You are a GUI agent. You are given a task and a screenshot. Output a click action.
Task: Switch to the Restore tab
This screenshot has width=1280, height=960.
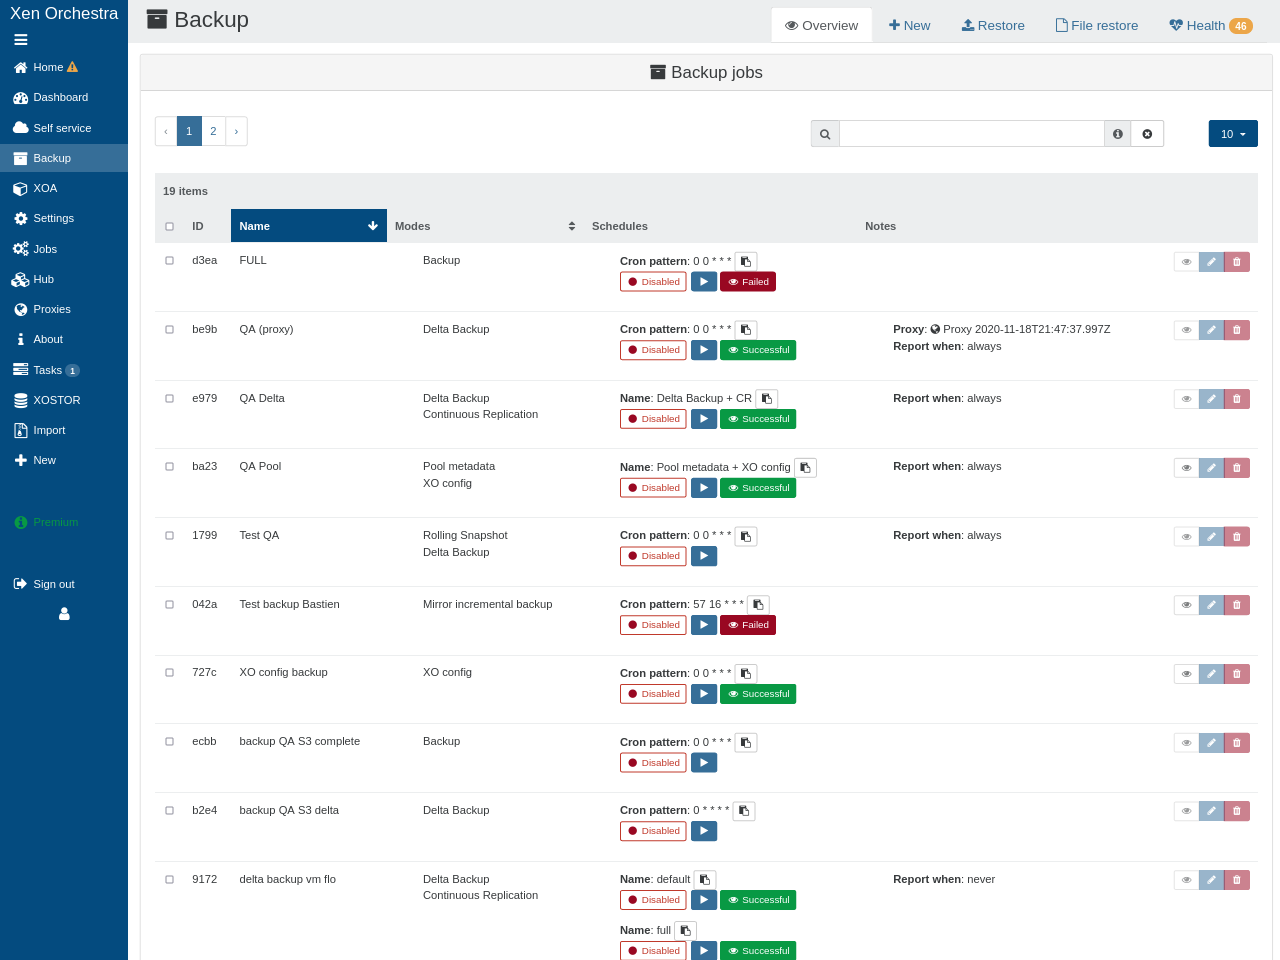tap(993, 25)
